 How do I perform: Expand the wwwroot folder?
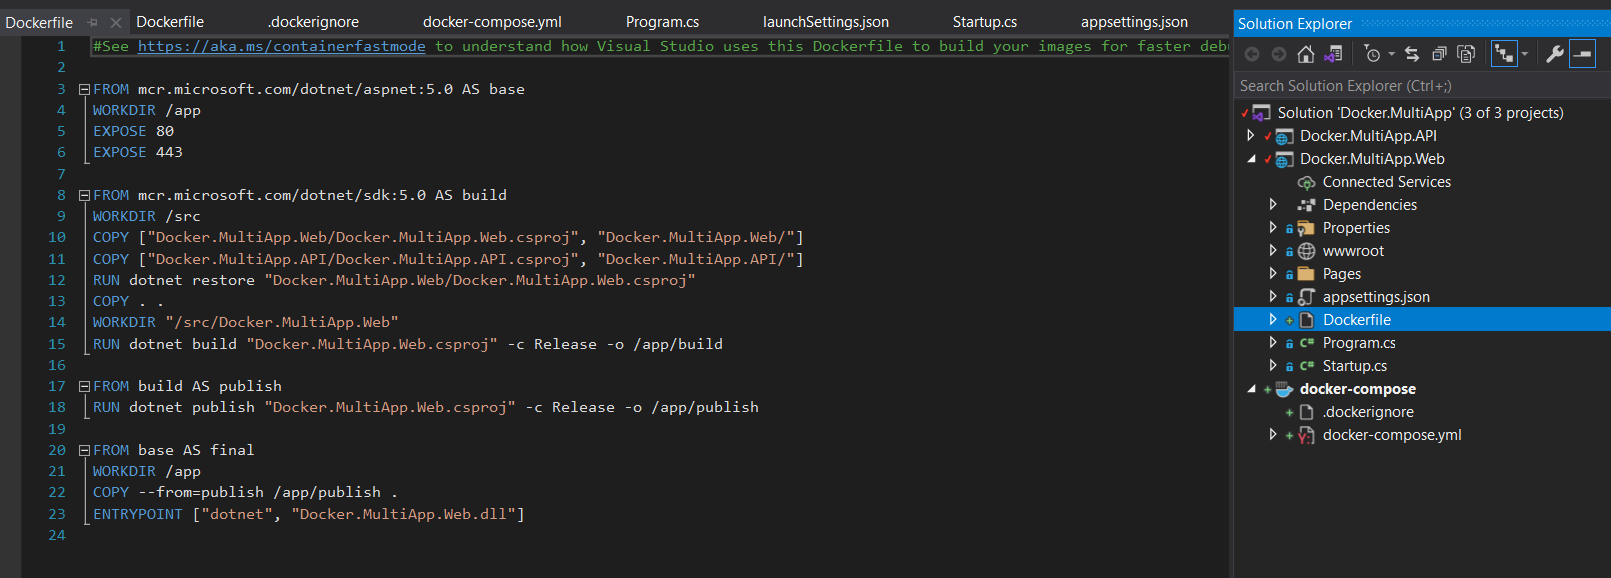[1273, 250]
